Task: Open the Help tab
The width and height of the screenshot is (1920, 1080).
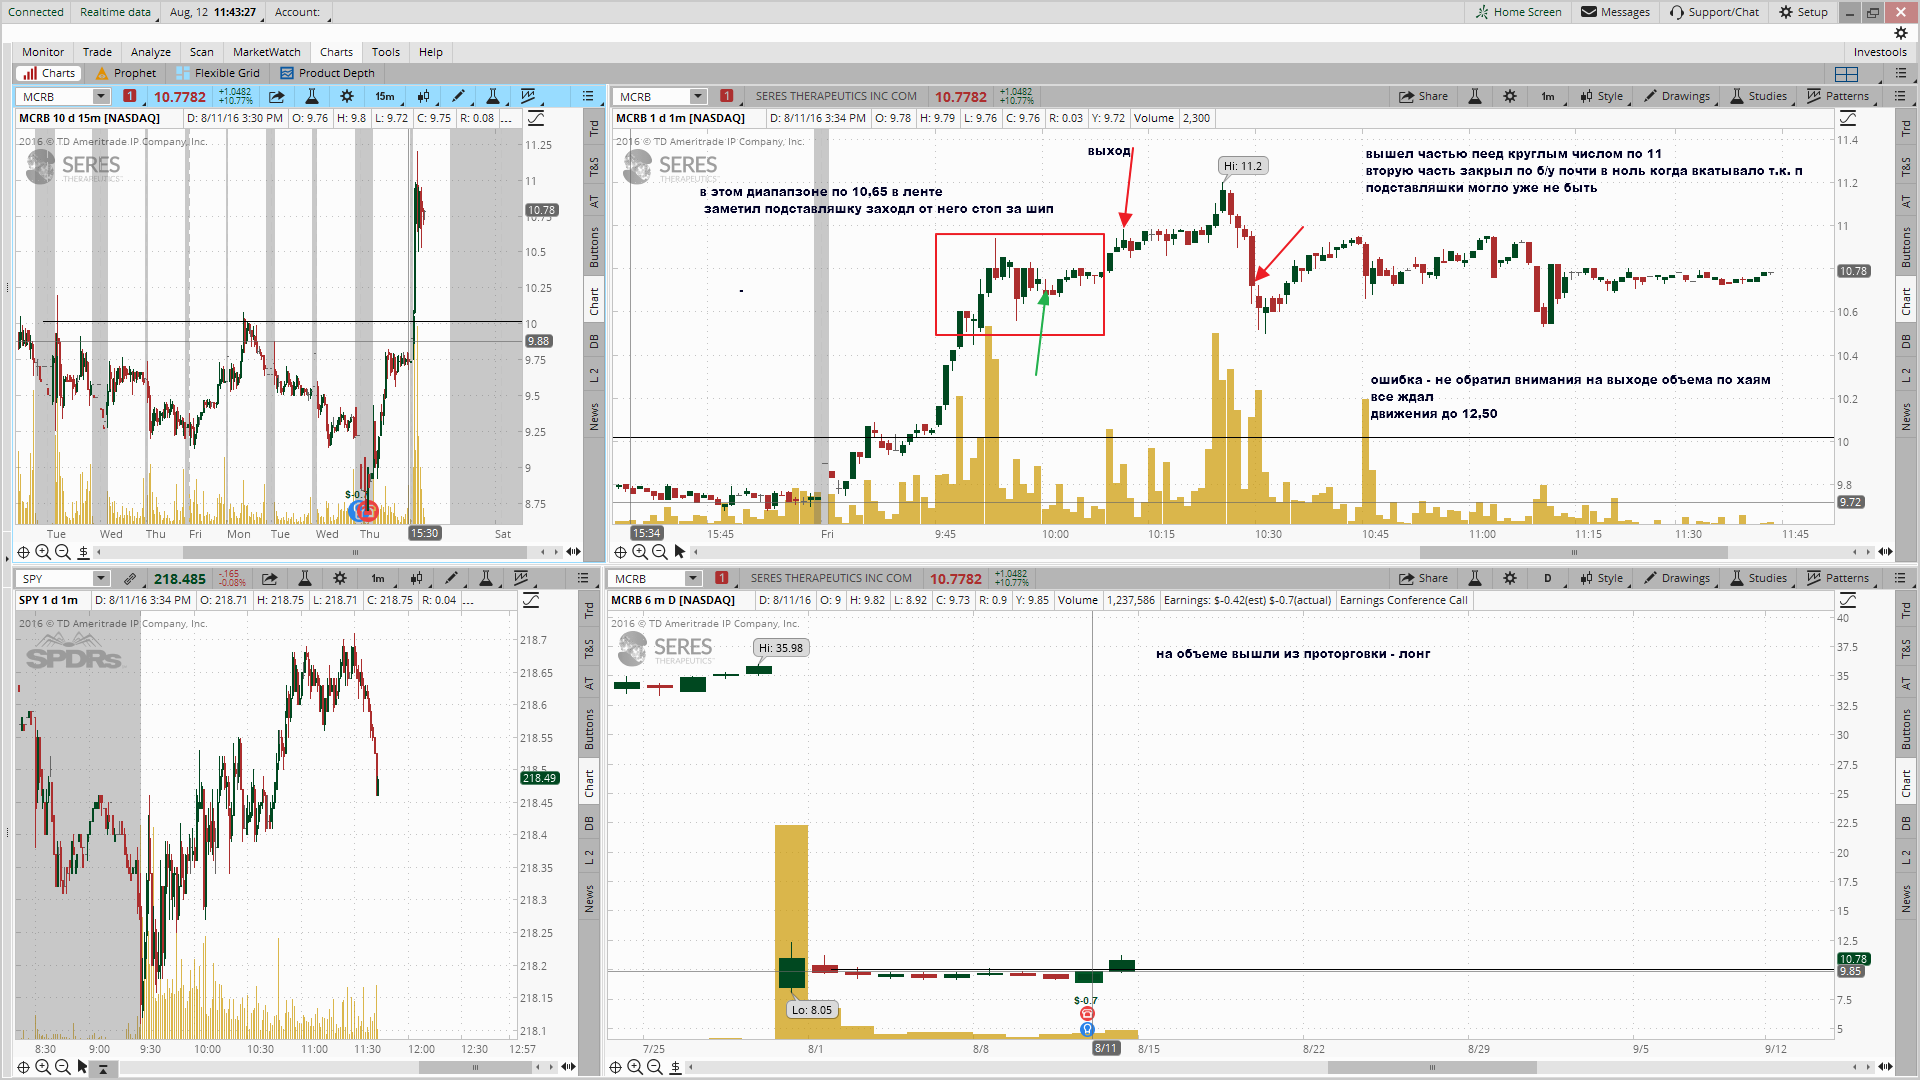Action: (x=431, y=52)
